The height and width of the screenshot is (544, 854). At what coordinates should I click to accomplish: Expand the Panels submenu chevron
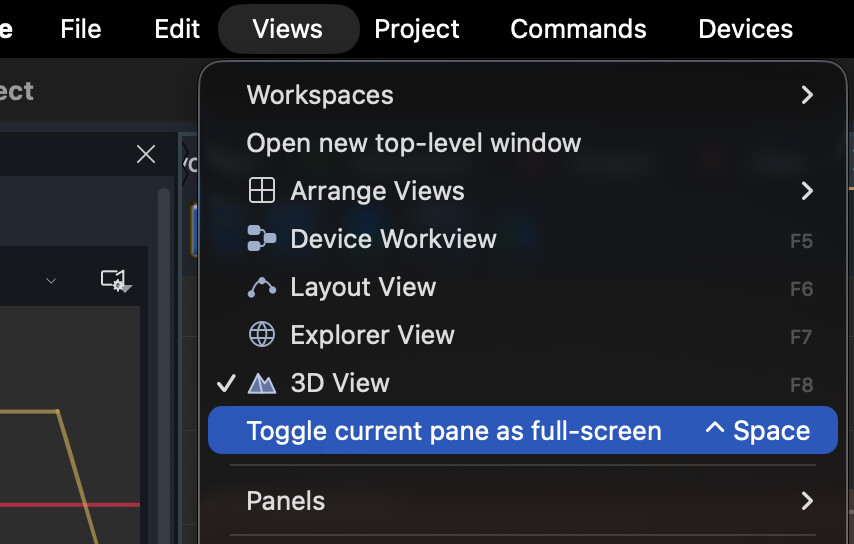tap(807, 500)
